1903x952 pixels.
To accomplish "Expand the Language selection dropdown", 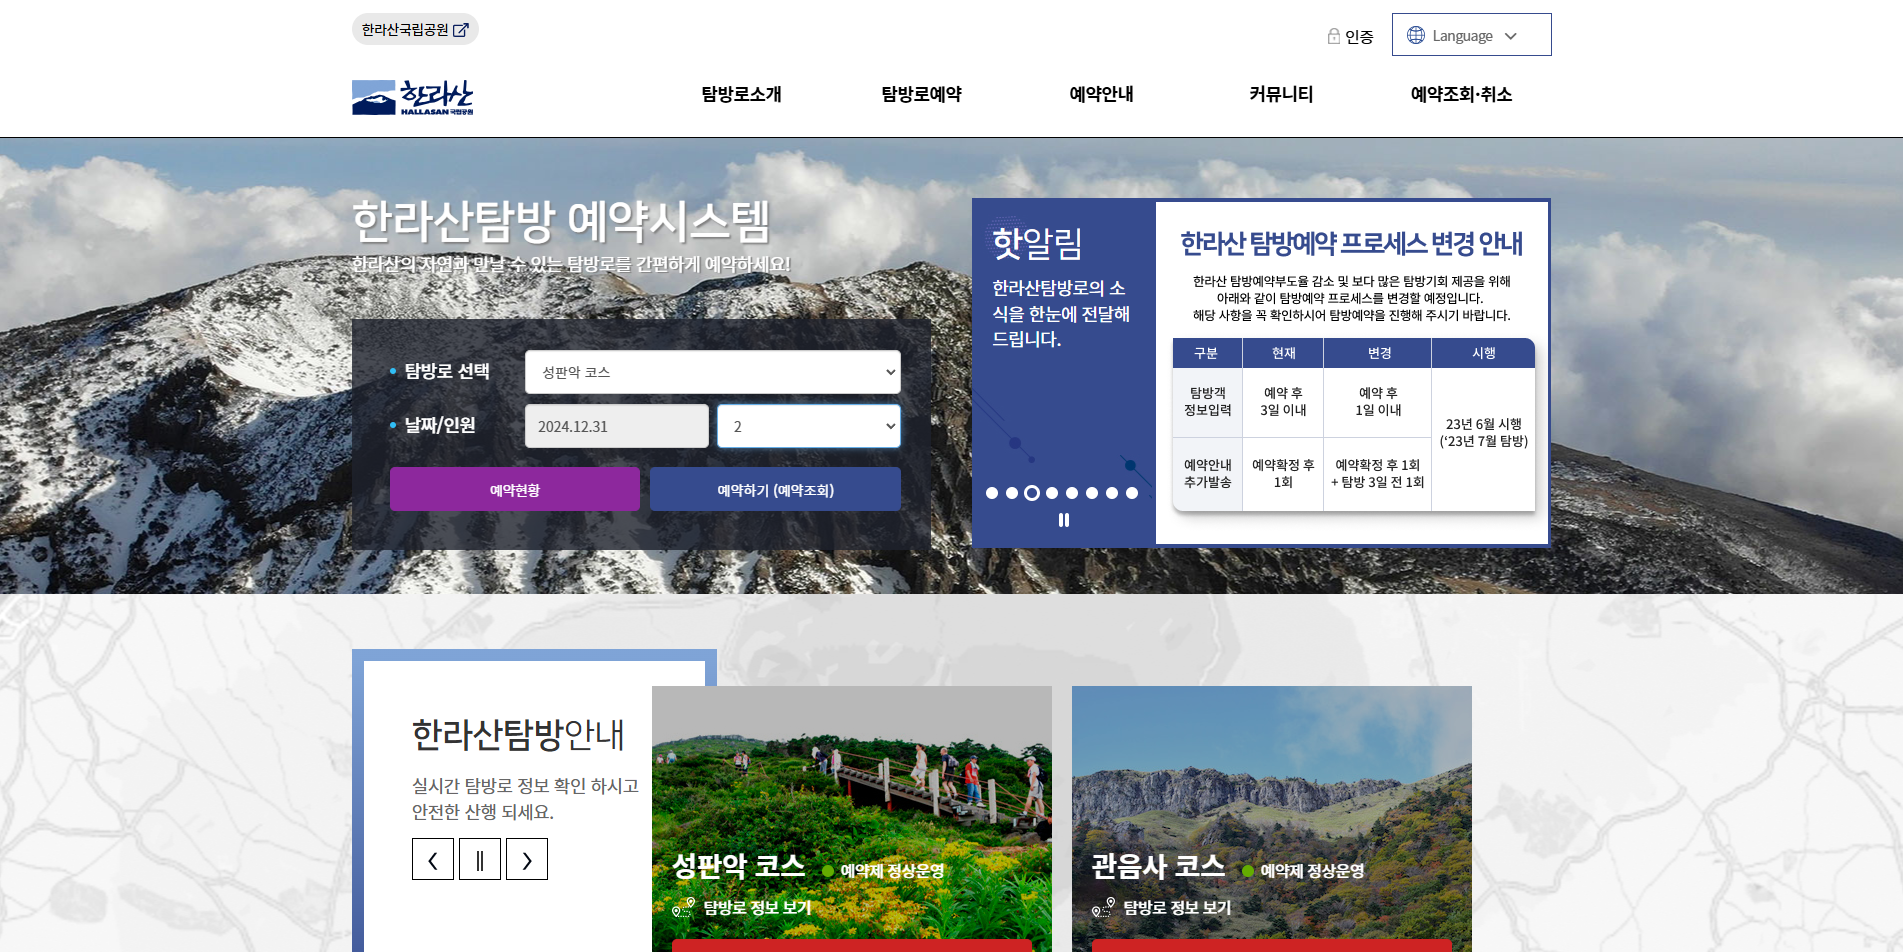I will (1470, 34).
